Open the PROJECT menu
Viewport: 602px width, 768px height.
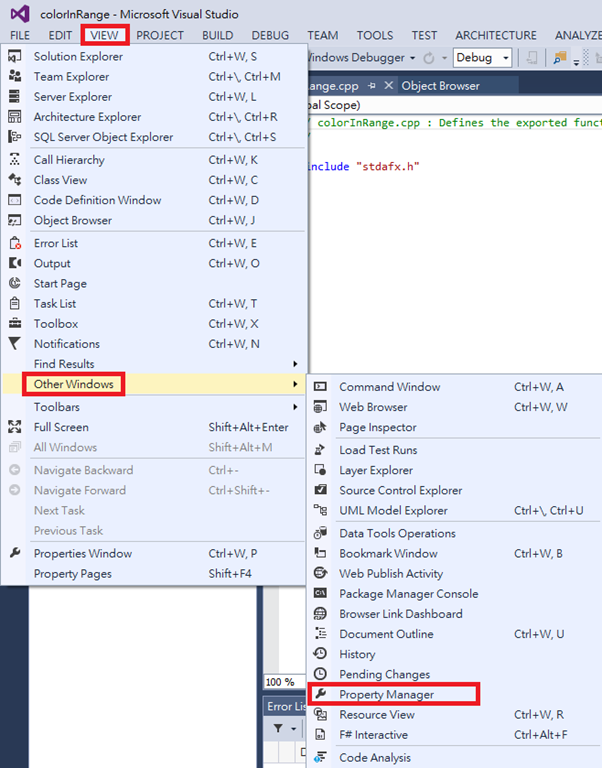click(160, 35)
